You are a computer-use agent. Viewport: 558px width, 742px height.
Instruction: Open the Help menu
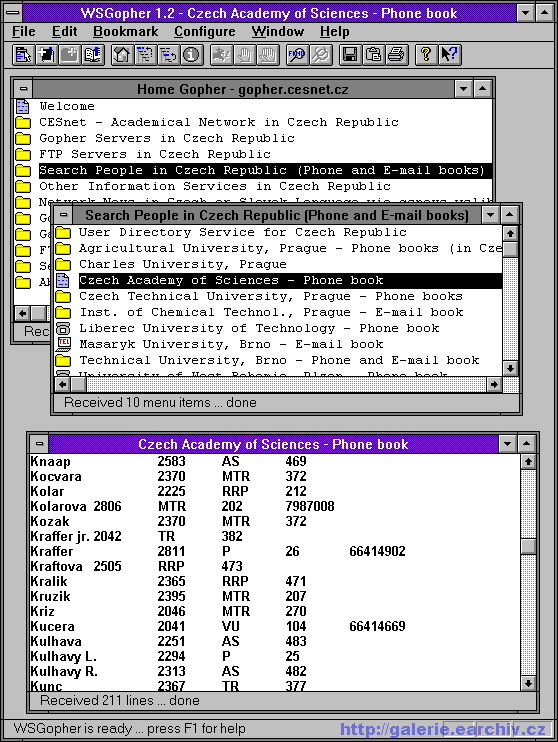point(335,32)
